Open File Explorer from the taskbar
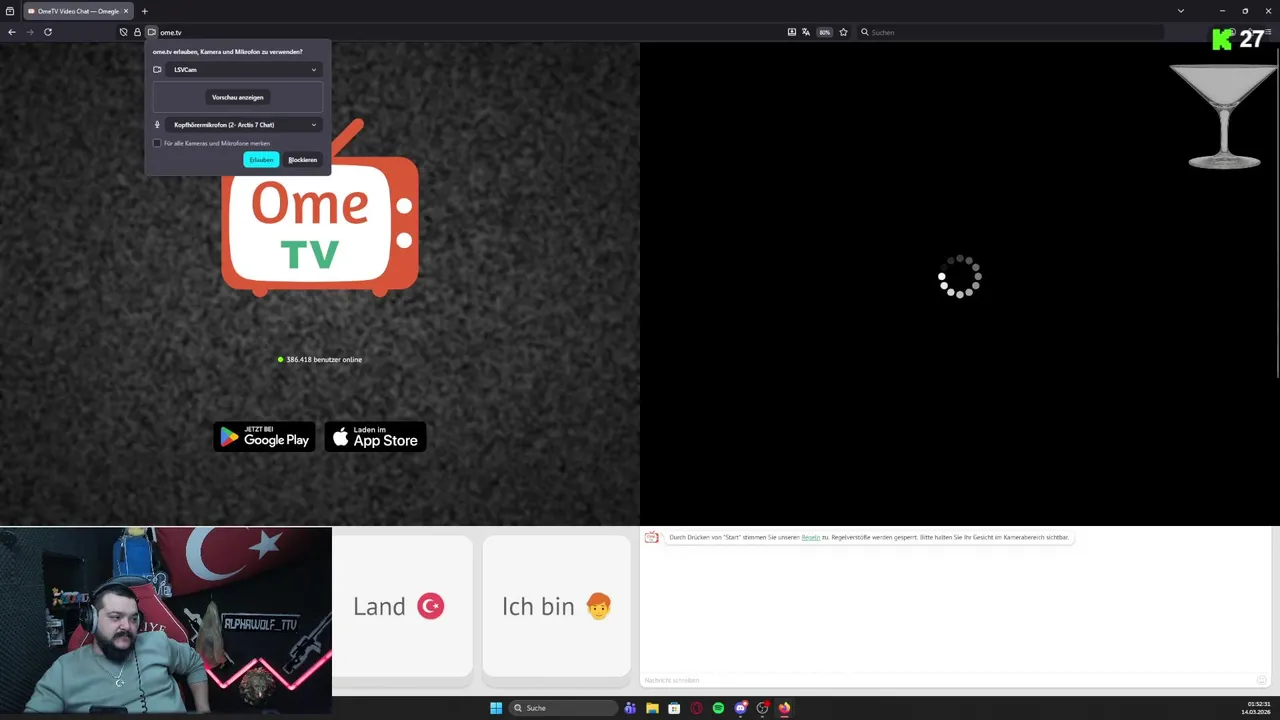 (652, 708)
